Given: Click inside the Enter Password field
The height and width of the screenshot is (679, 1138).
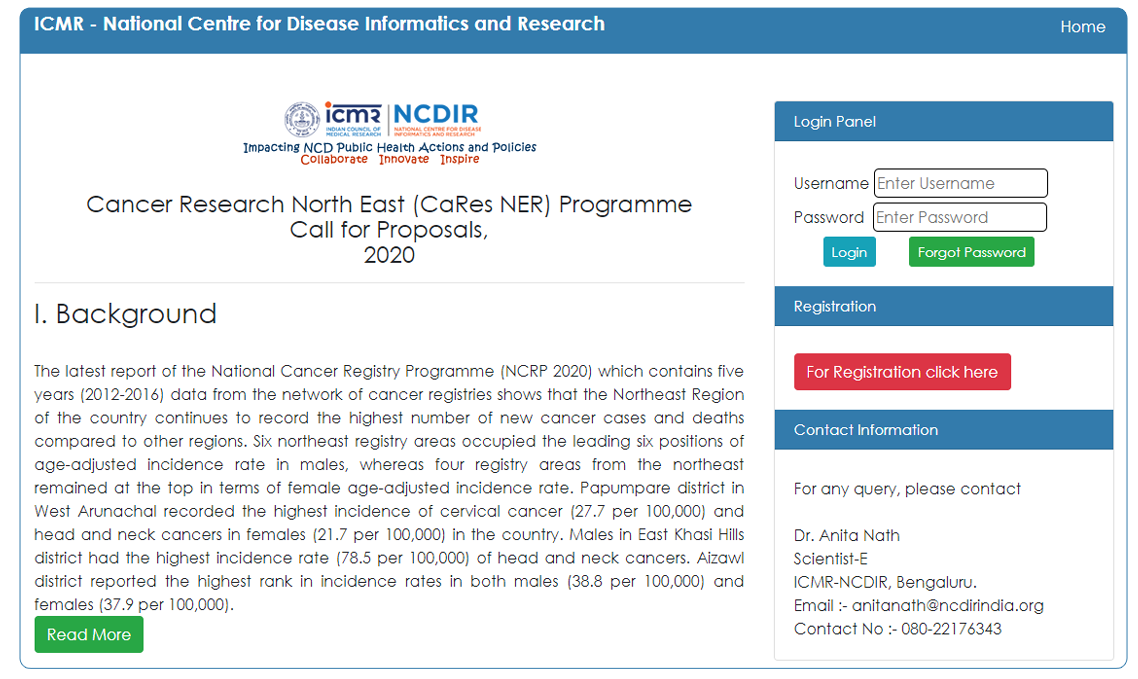Looking at the screenshot, I should coord(960,217).
